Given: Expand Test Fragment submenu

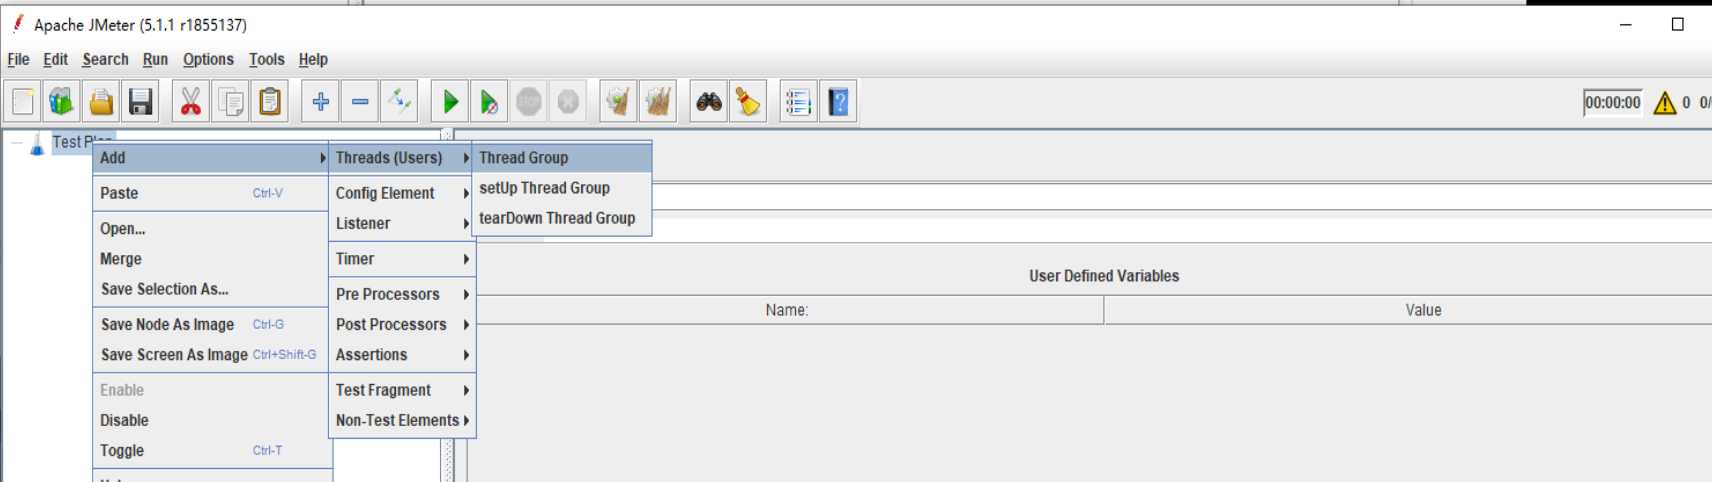Looking at the screenshot, I should point(402,390).
